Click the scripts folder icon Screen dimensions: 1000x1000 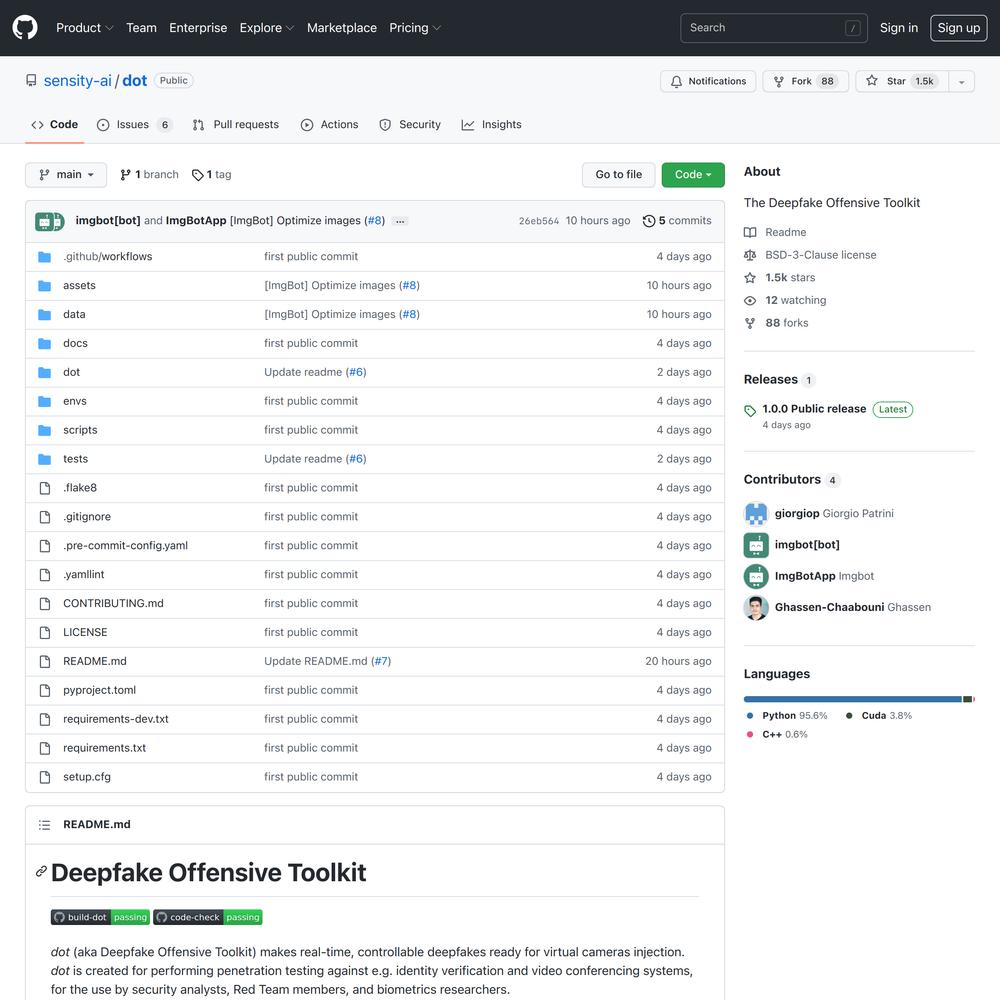[45, 430]
